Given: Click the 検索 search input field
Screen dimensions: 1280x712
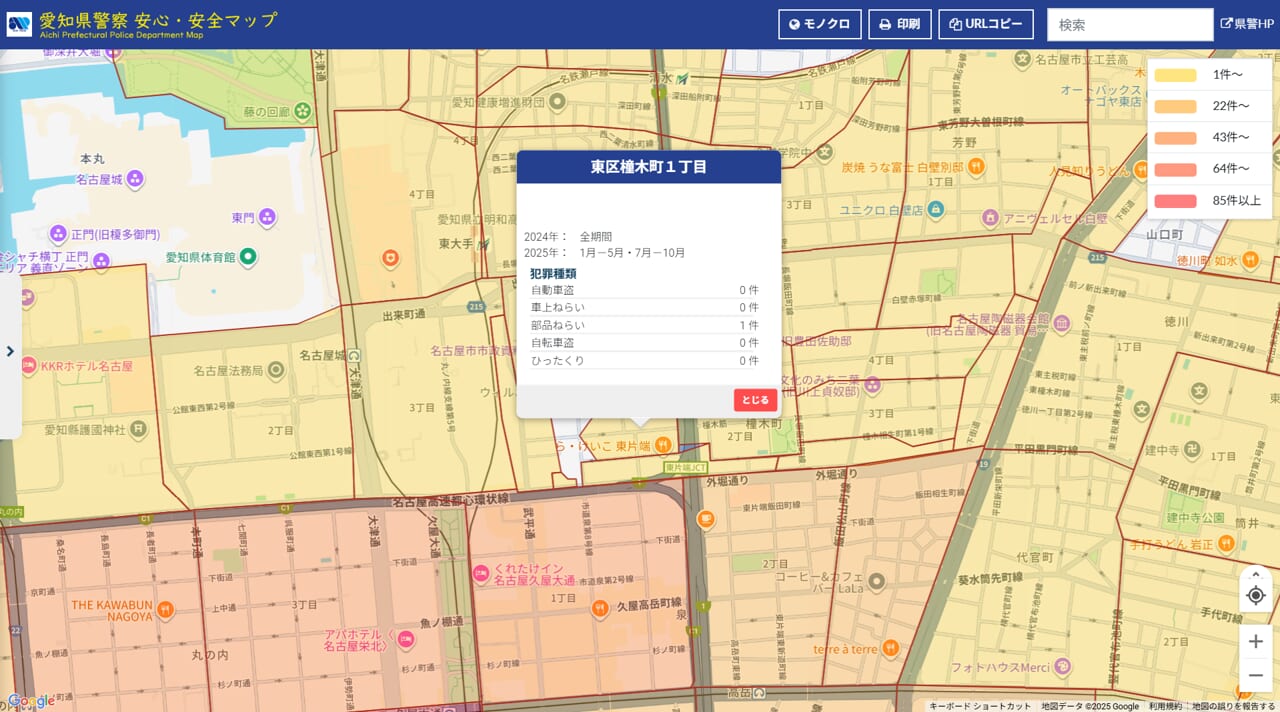Looking at the screenshot, I should click(x=1129, y=25).
